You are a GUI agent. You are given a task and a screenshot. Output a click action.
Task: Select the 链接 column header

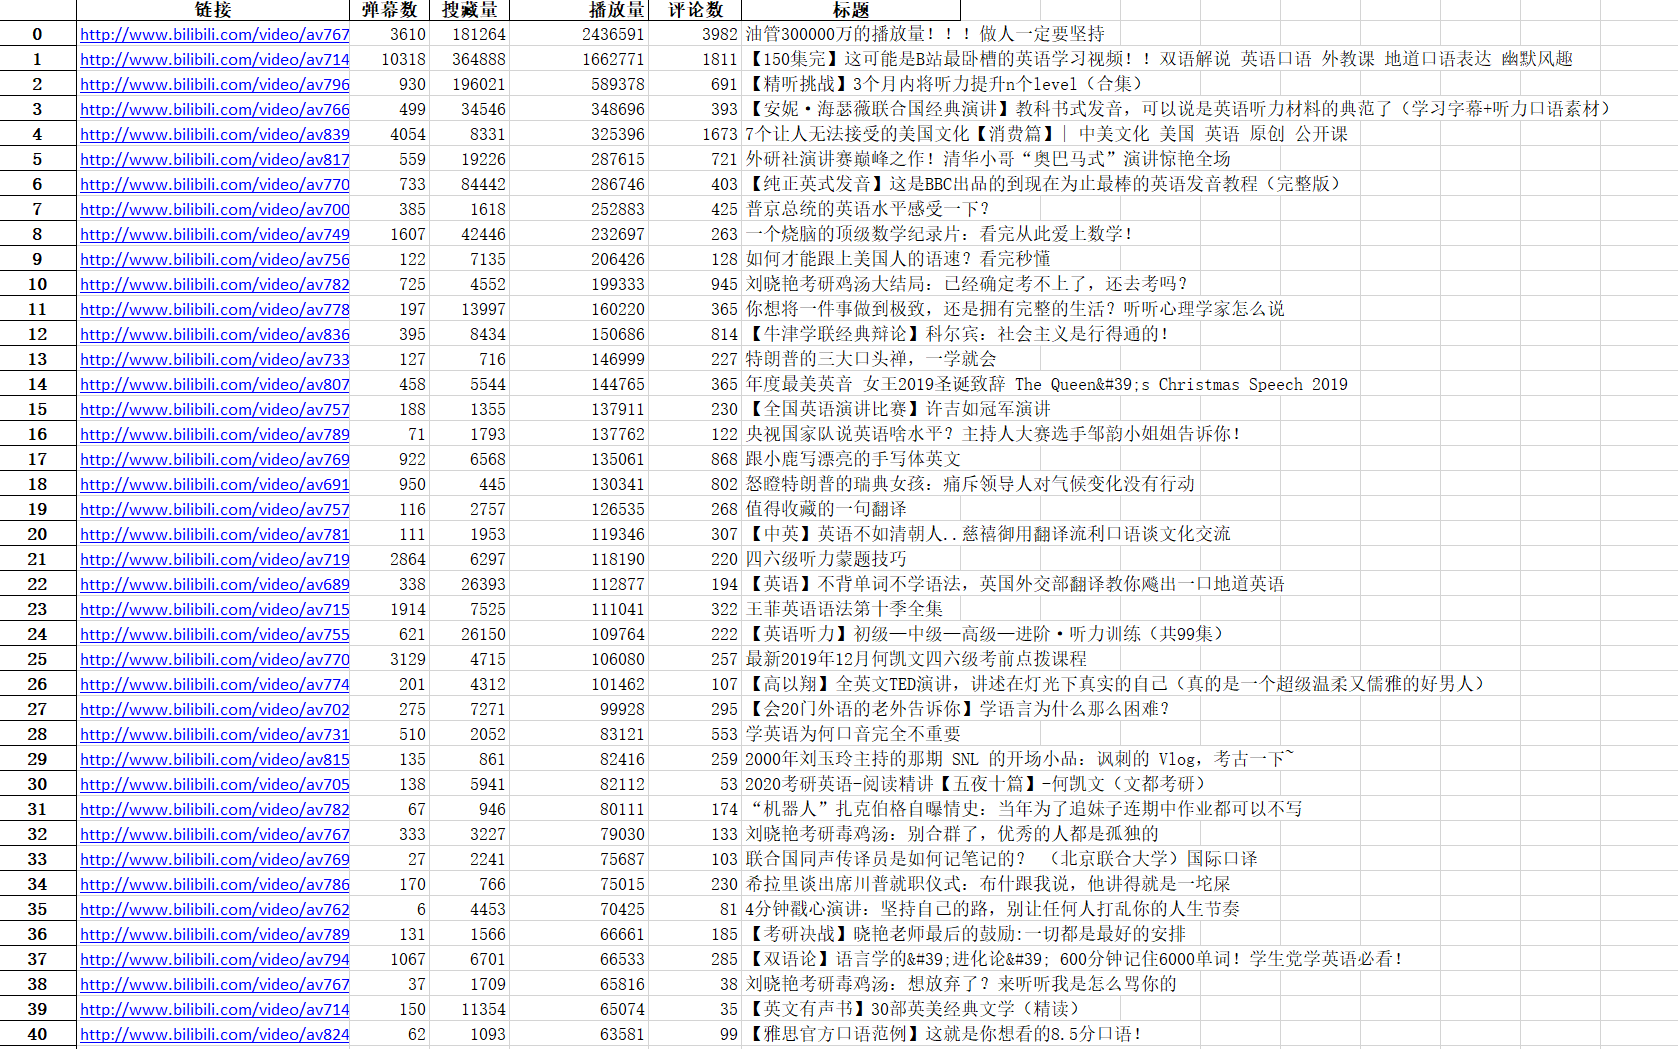click(213, 10)
